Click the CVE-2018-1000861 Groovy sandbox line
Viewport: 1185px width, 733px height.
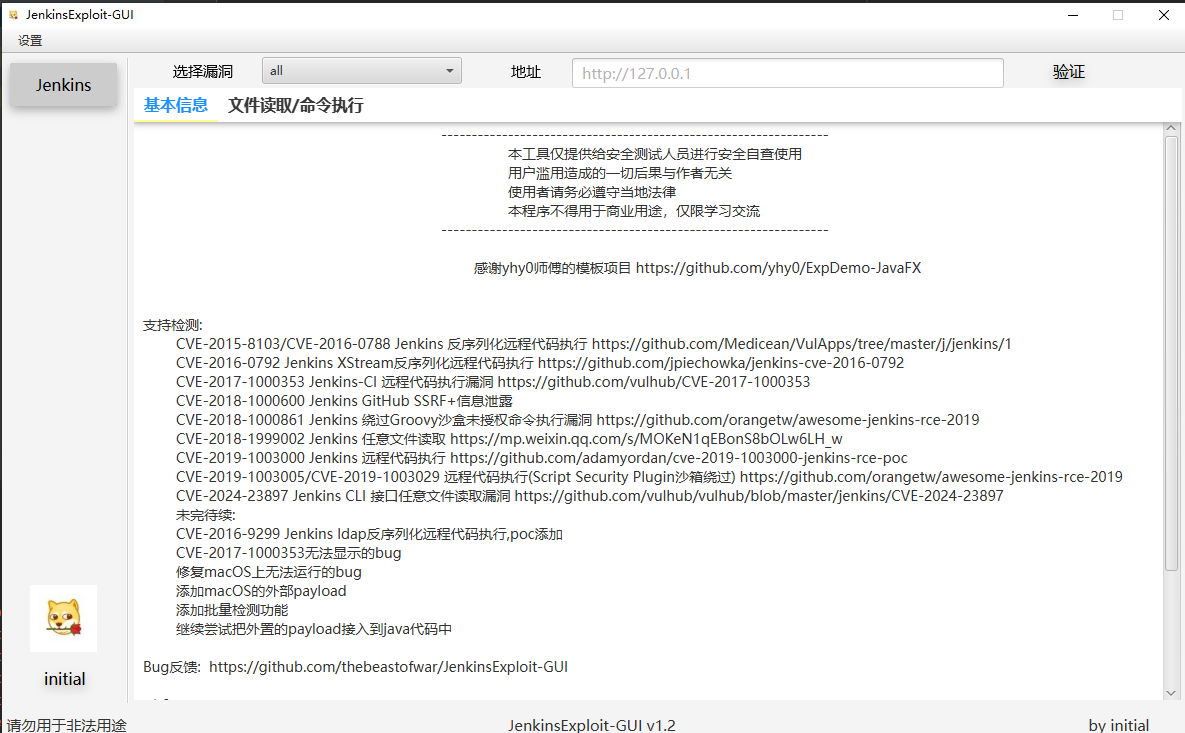coord(577,419)
